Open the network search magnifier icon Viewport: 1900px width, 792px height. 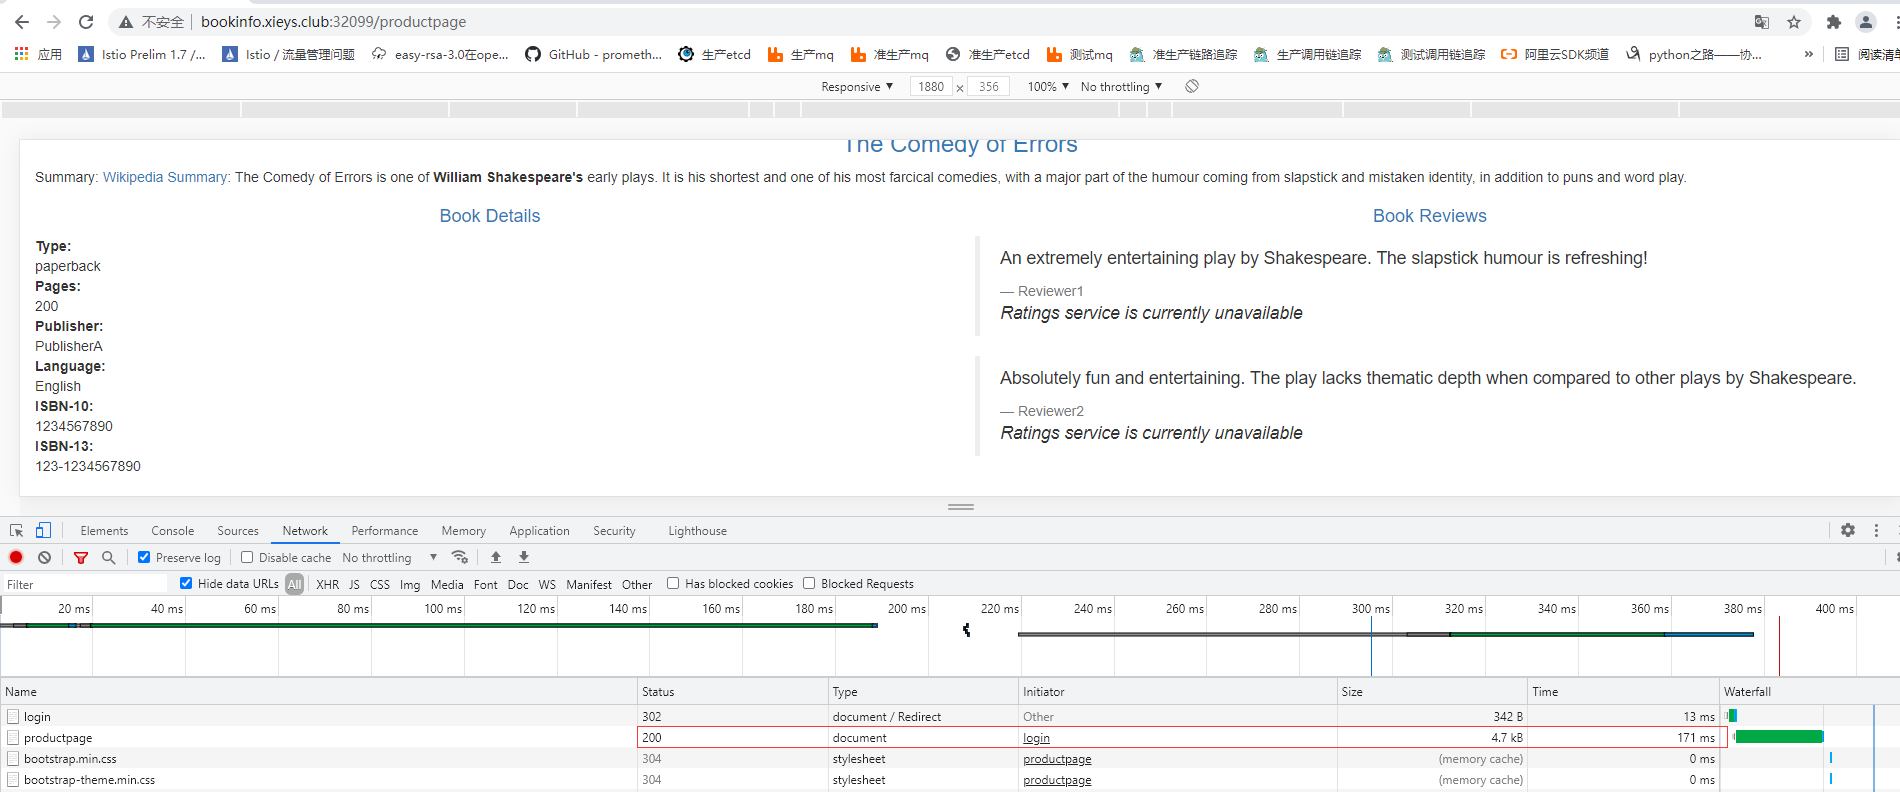click(108, 558)
